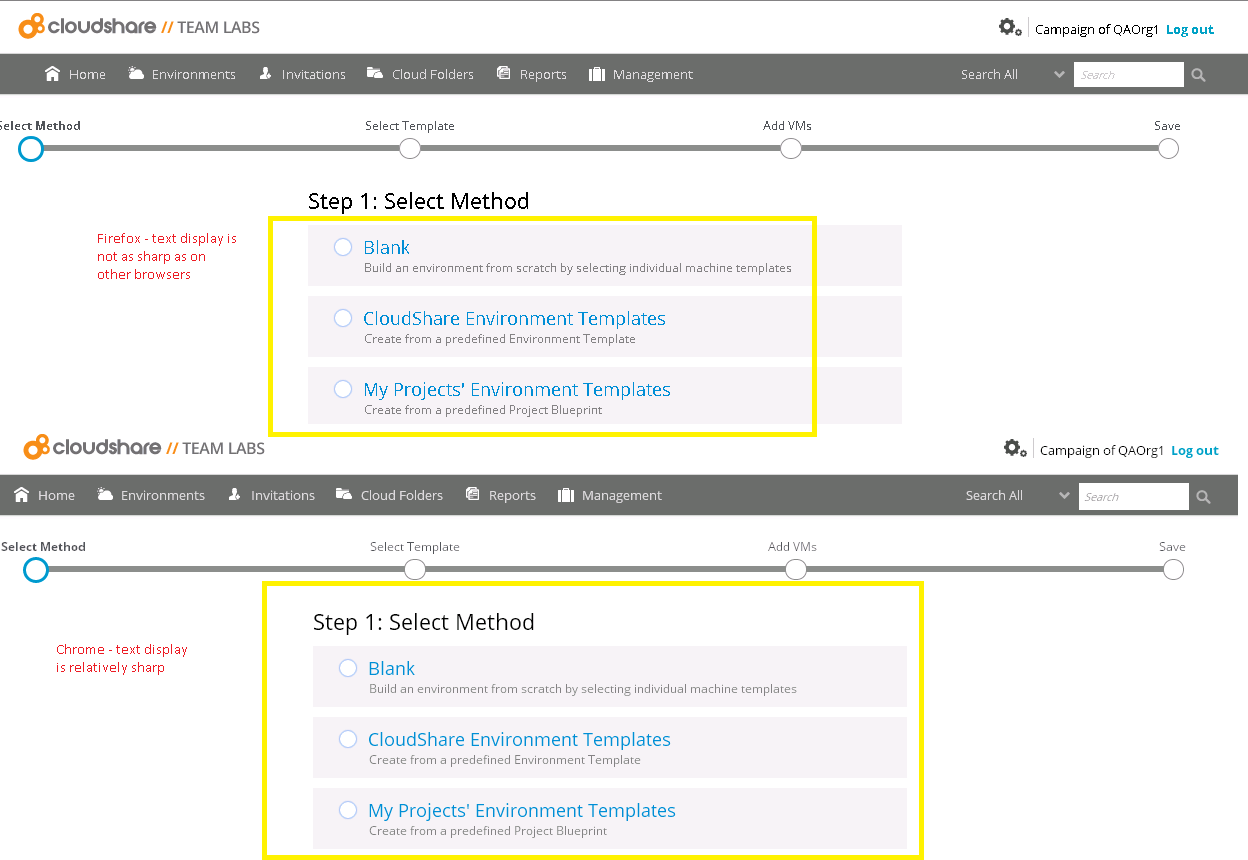Open settings gear in upper Firefox page header

click(x=1010, y=28)
